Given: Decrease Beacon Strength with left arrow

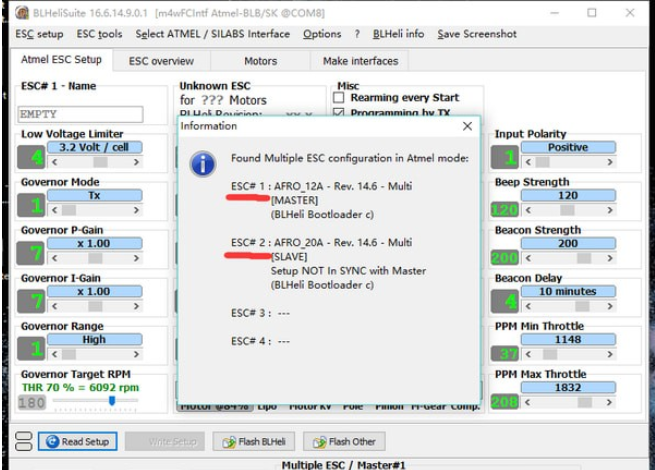Looking at the screenshot, I should point(528,258).
